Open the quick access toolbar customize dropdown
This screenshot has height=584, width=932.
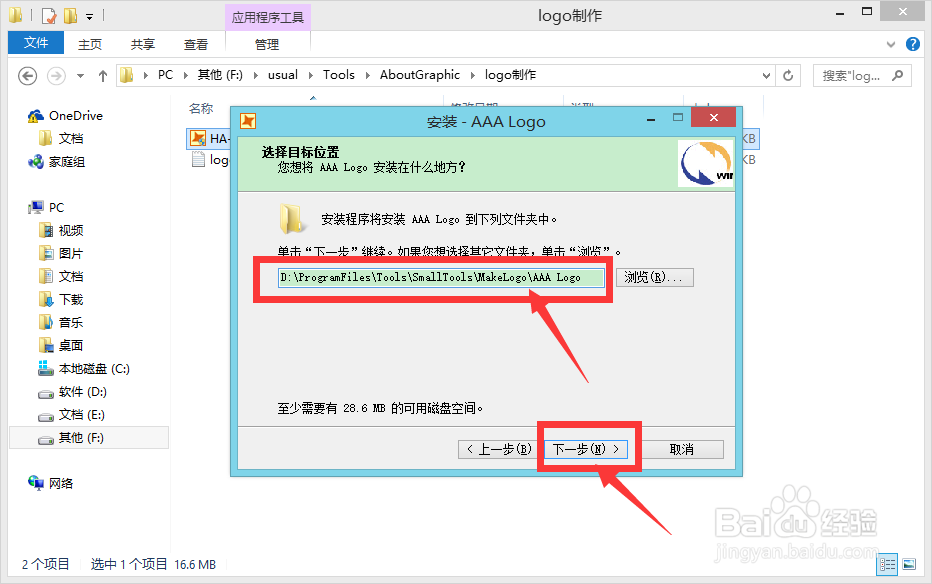(89, 17)
